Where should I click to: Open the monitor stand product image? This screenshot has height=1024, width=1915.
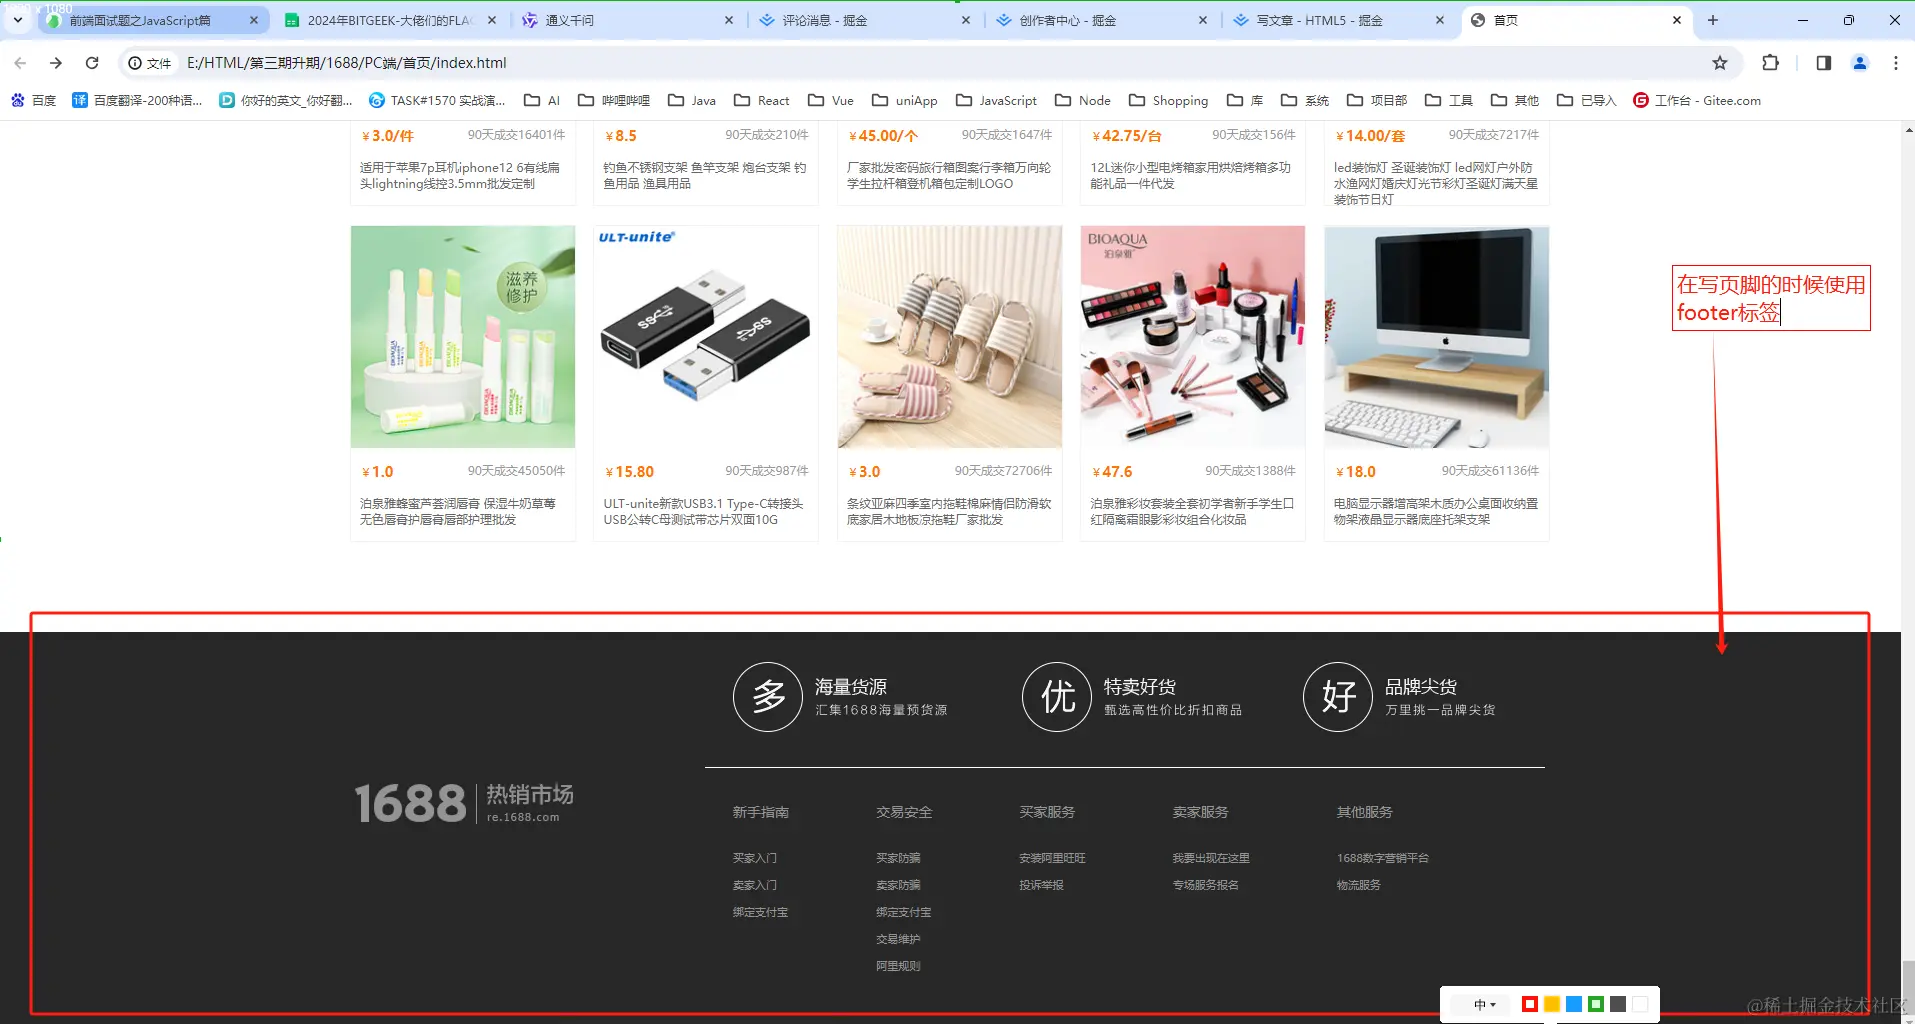pyautogui.click(x=1437, y=337)
